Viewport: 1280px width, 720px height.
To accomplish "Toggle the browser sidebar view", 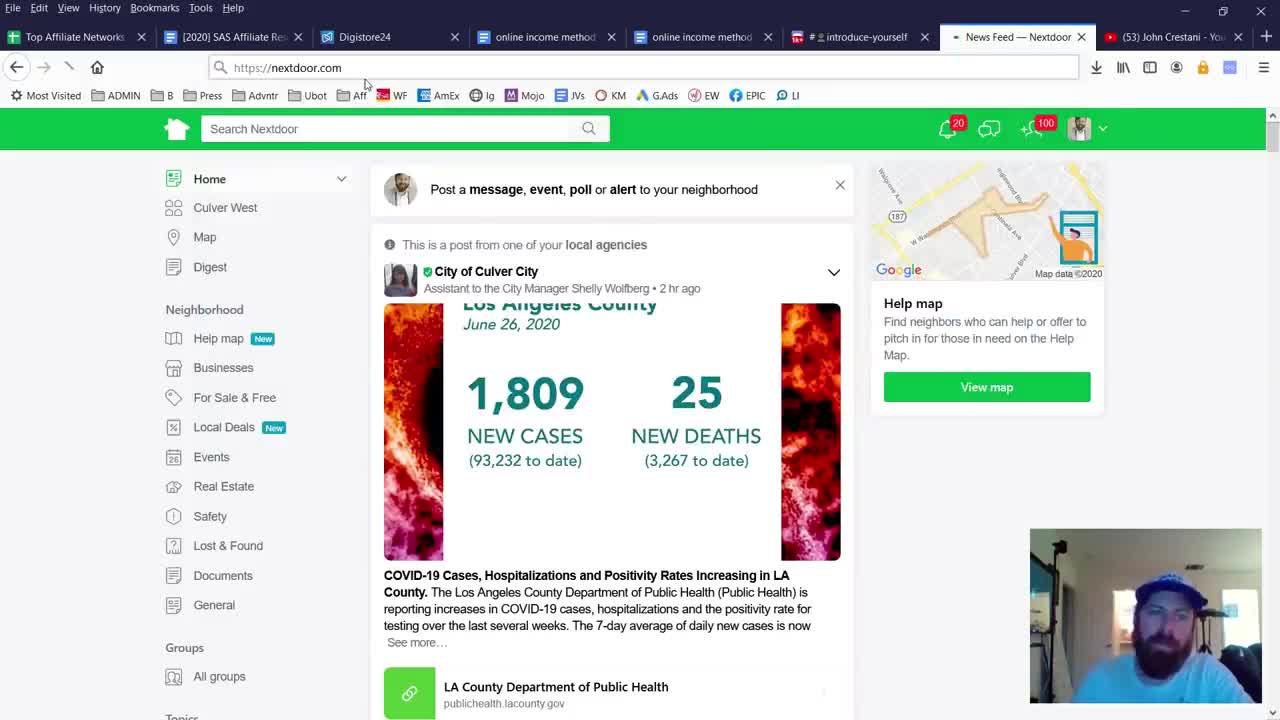I will pos(1150,67).
